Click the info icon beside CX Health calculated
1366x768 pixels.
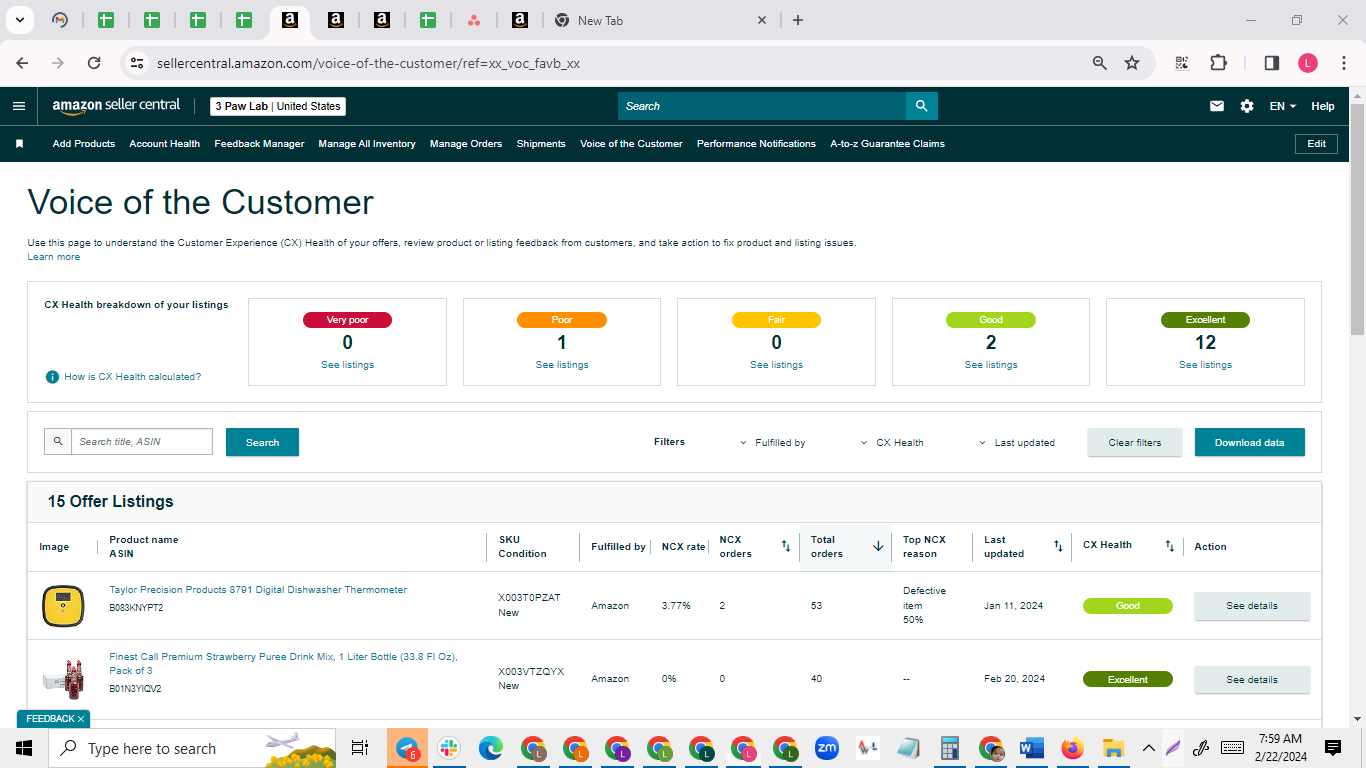click(52, 377)
